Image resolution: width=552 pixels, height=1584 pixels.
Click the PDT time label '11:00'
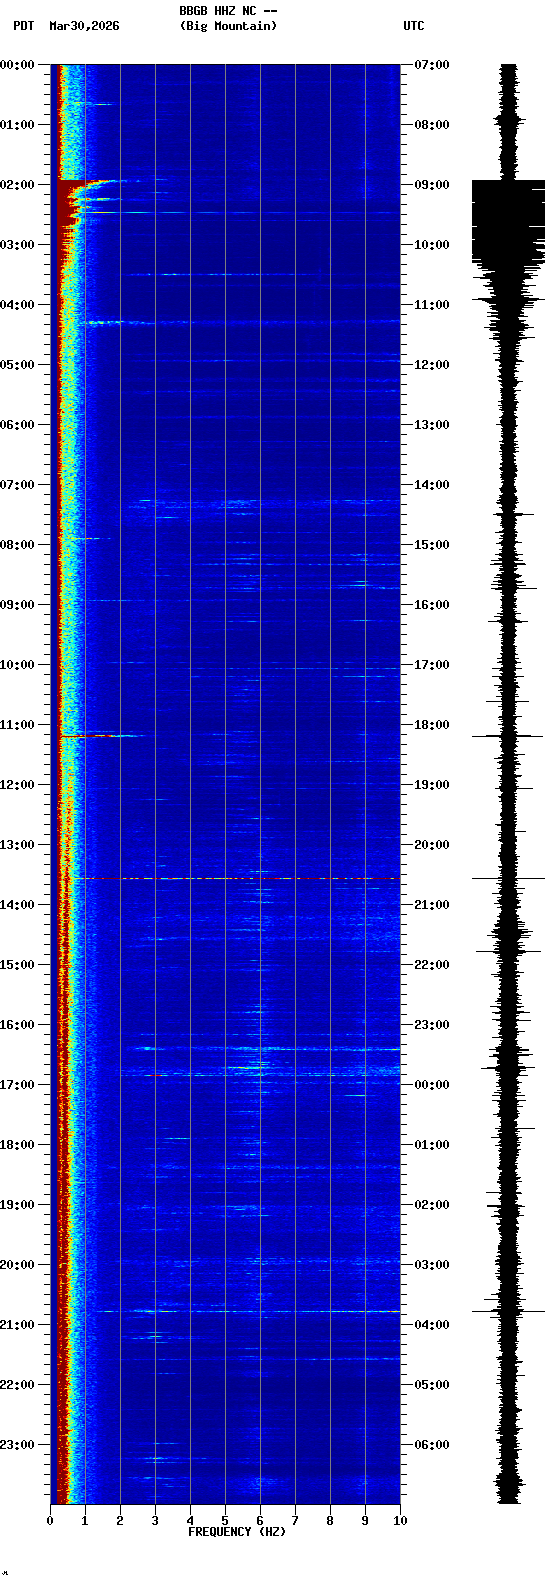17,725
